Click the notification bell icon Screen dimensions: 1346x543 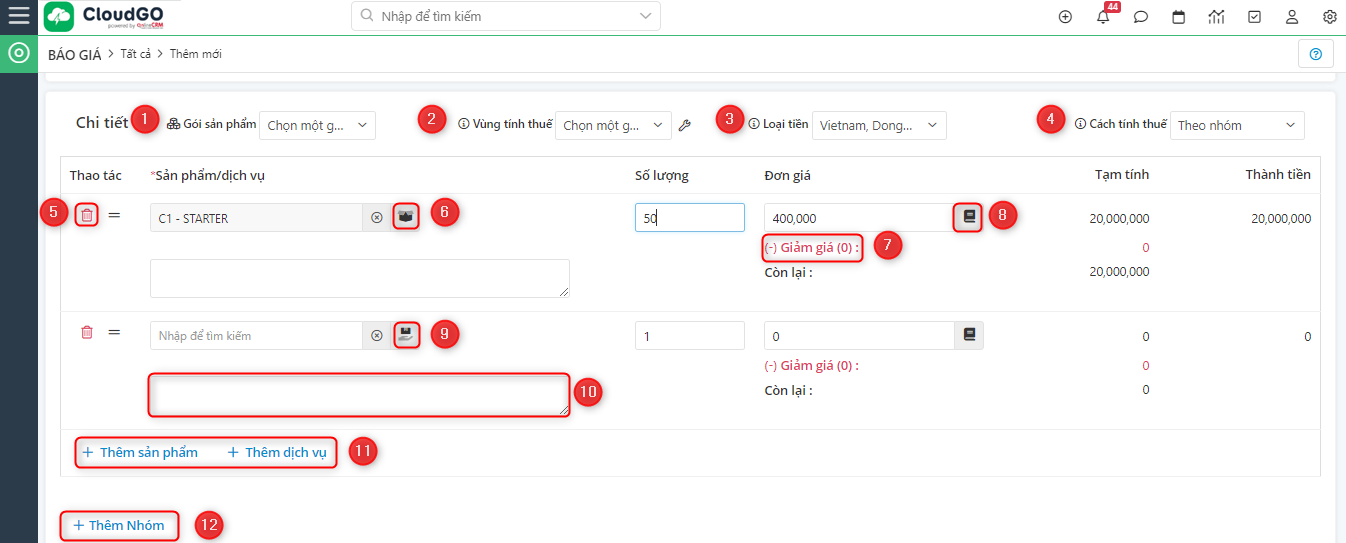point(1104,17)
